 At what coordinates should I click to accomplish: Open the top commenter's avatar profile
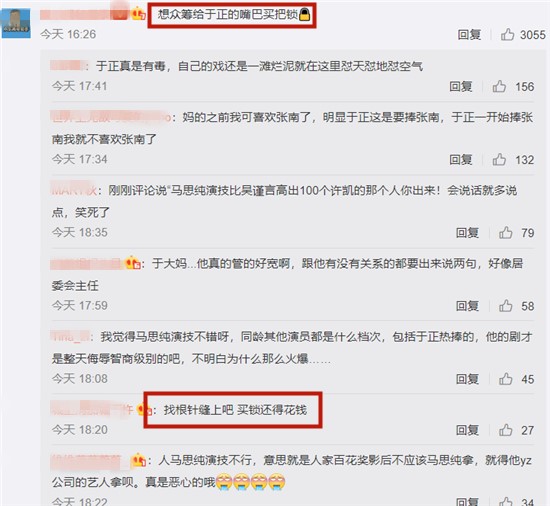(x=16, y=24)
